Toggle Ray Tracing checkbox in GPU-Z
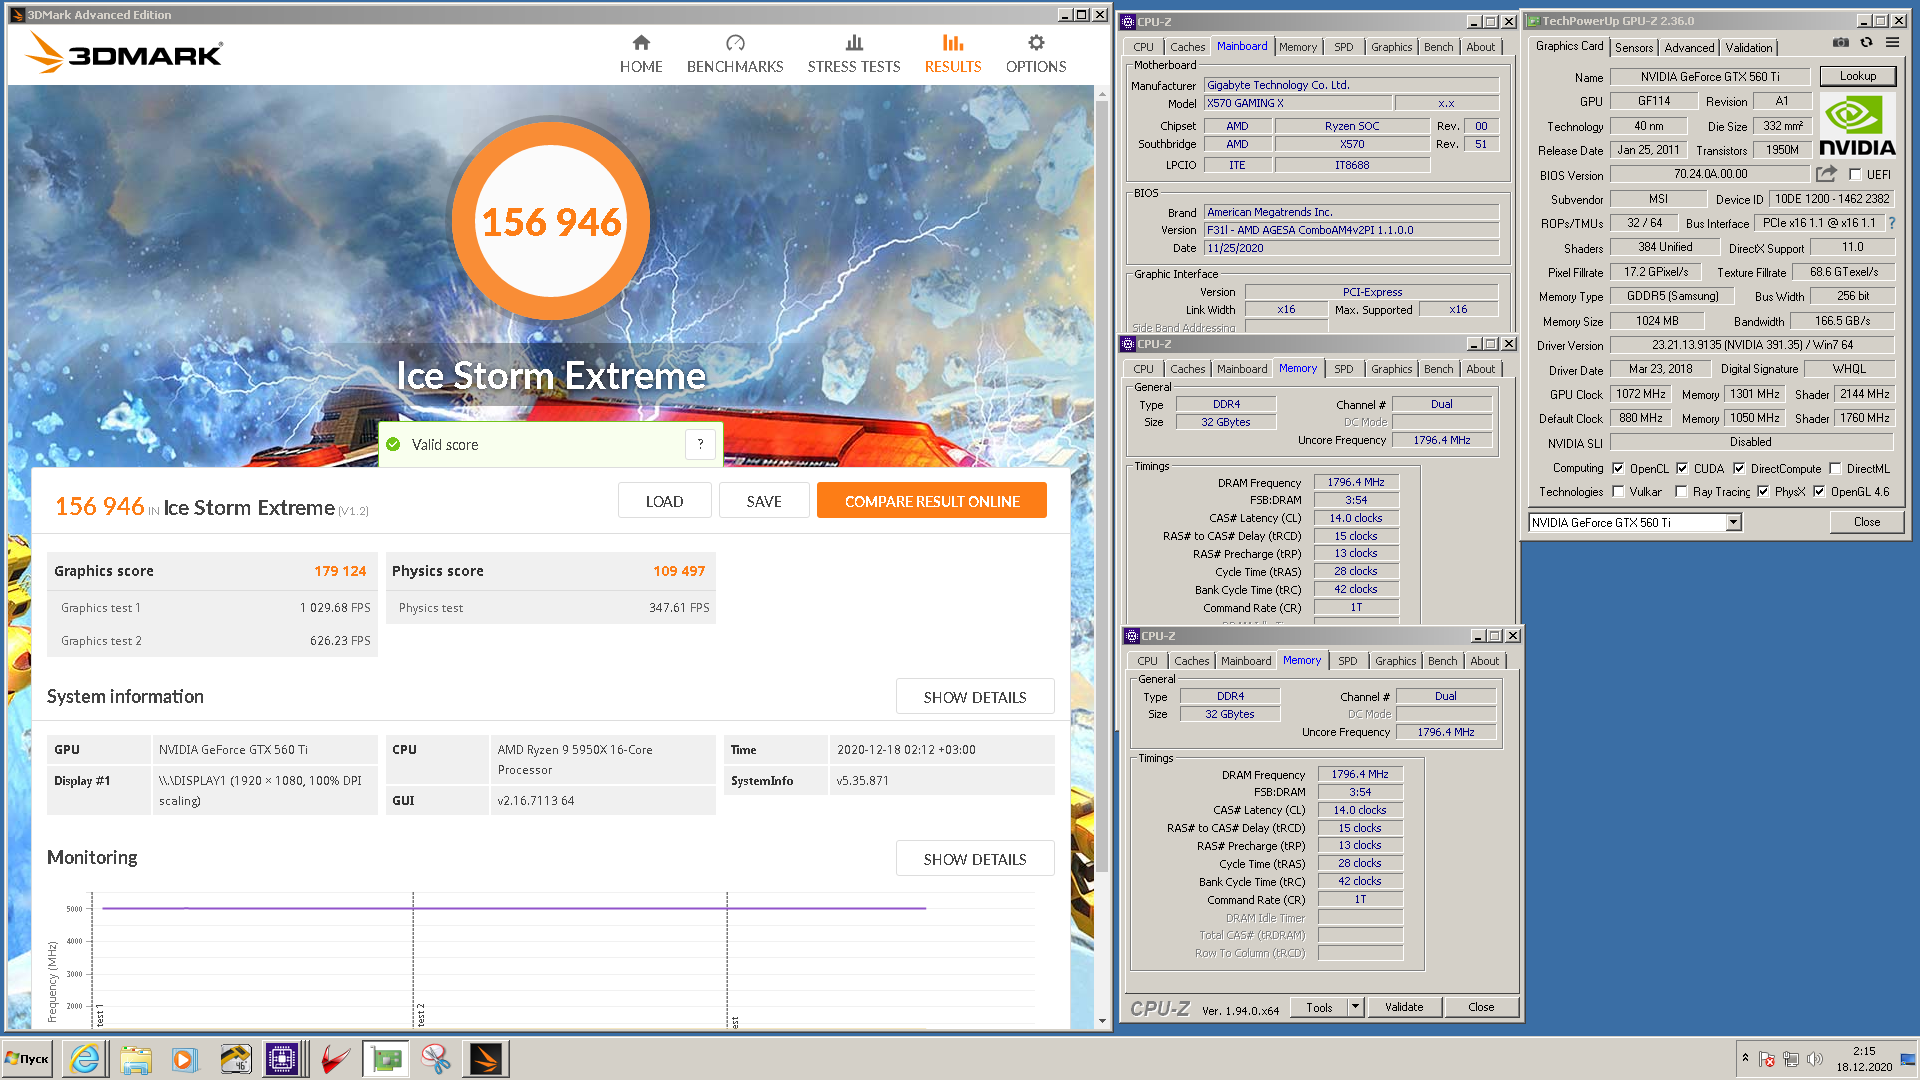The height and width of the screenshot is (1080, 1920). [x=1681, y=491]
